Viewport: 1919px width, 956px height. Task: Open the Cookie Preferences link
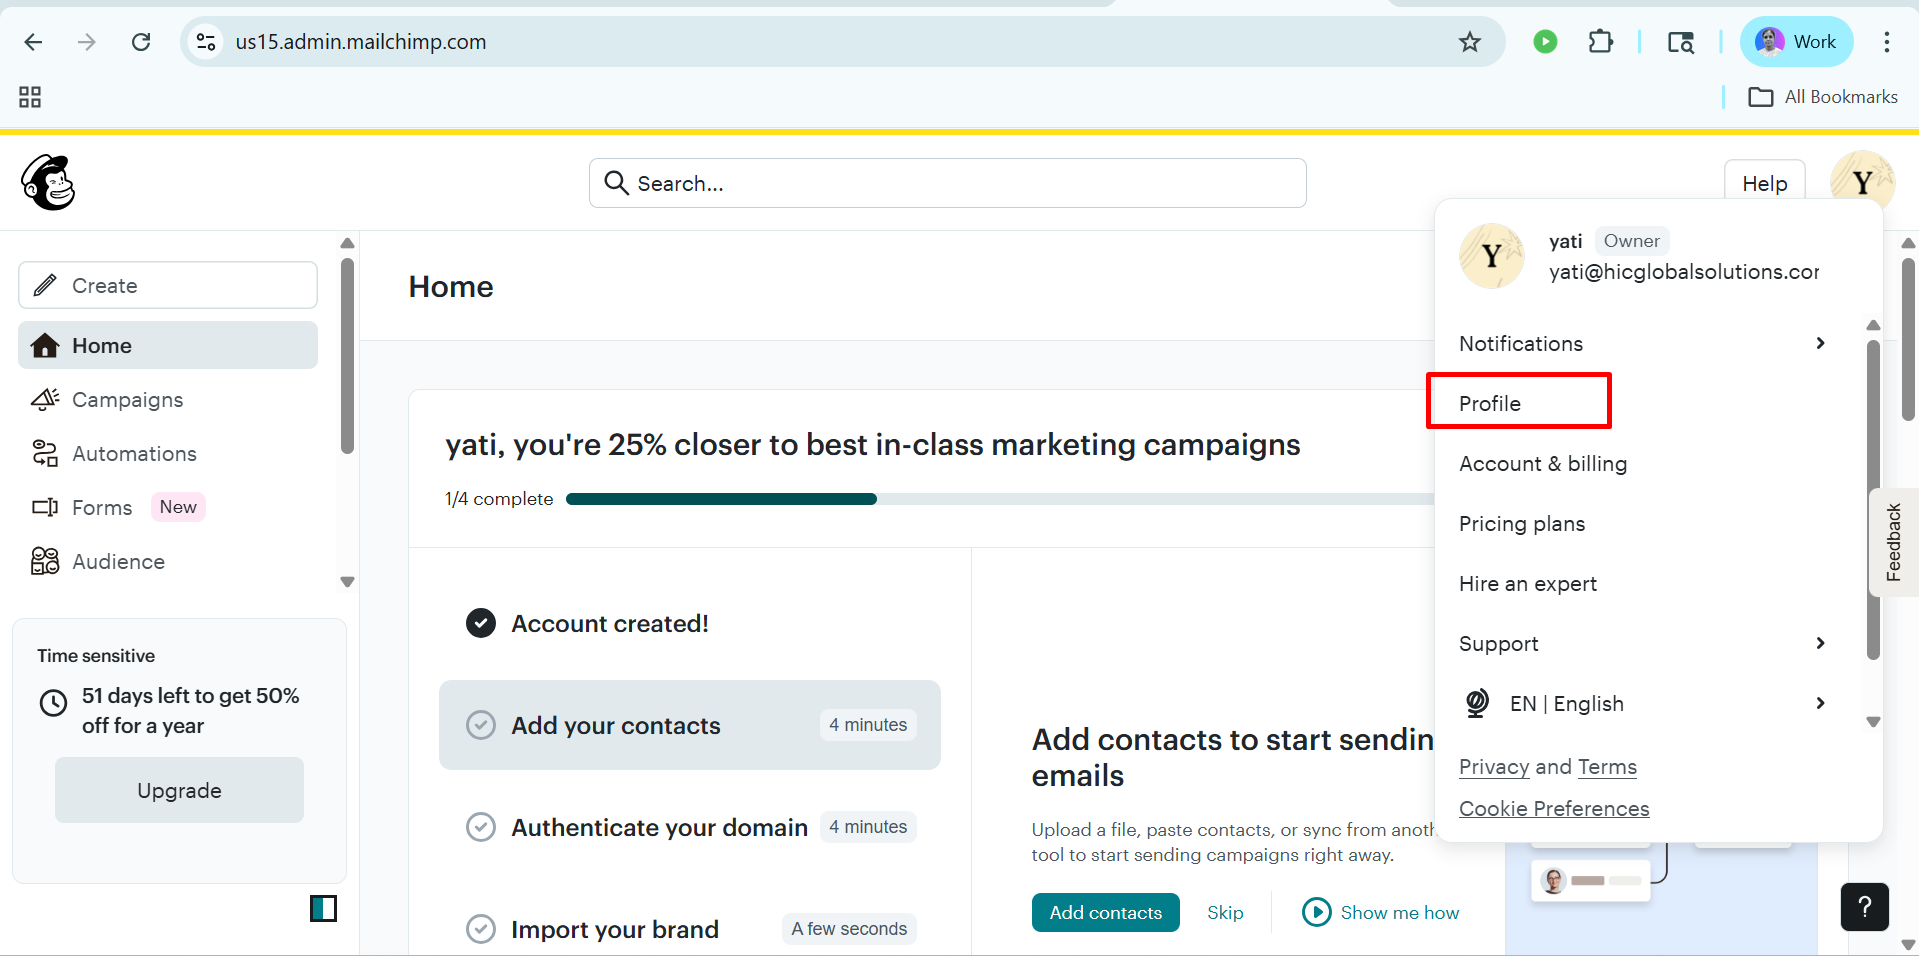click(1554, 808)
